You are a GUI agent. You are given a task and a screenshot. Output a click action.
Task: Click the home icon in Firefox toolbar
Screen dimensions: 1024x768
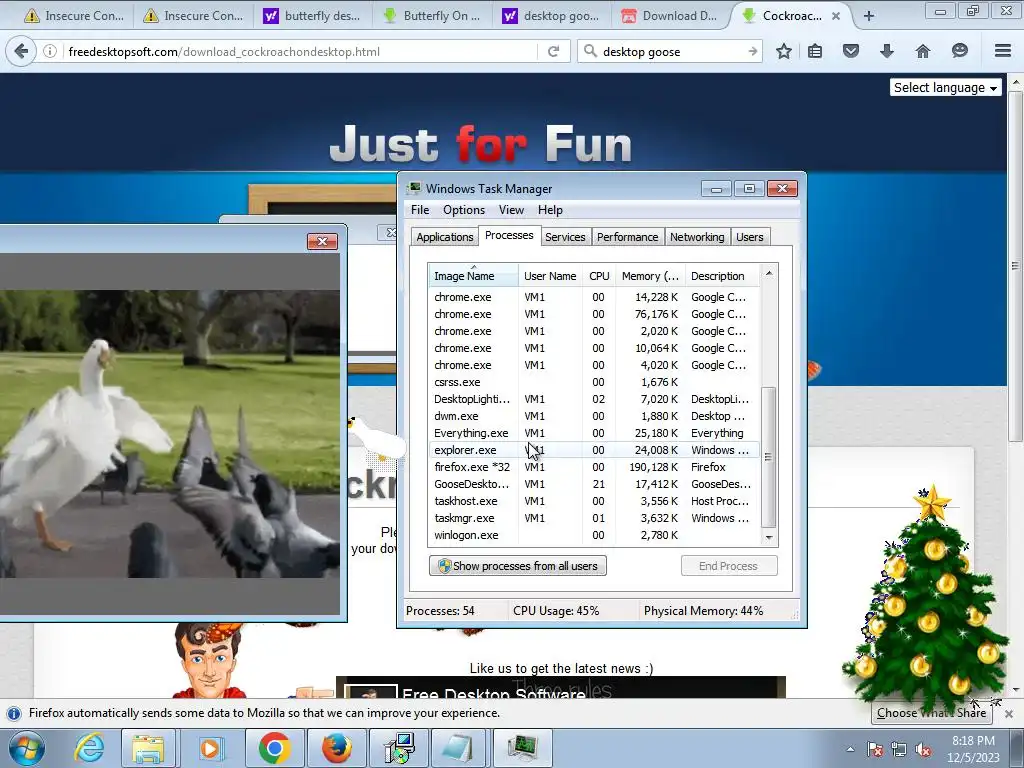tap(923, 51)
